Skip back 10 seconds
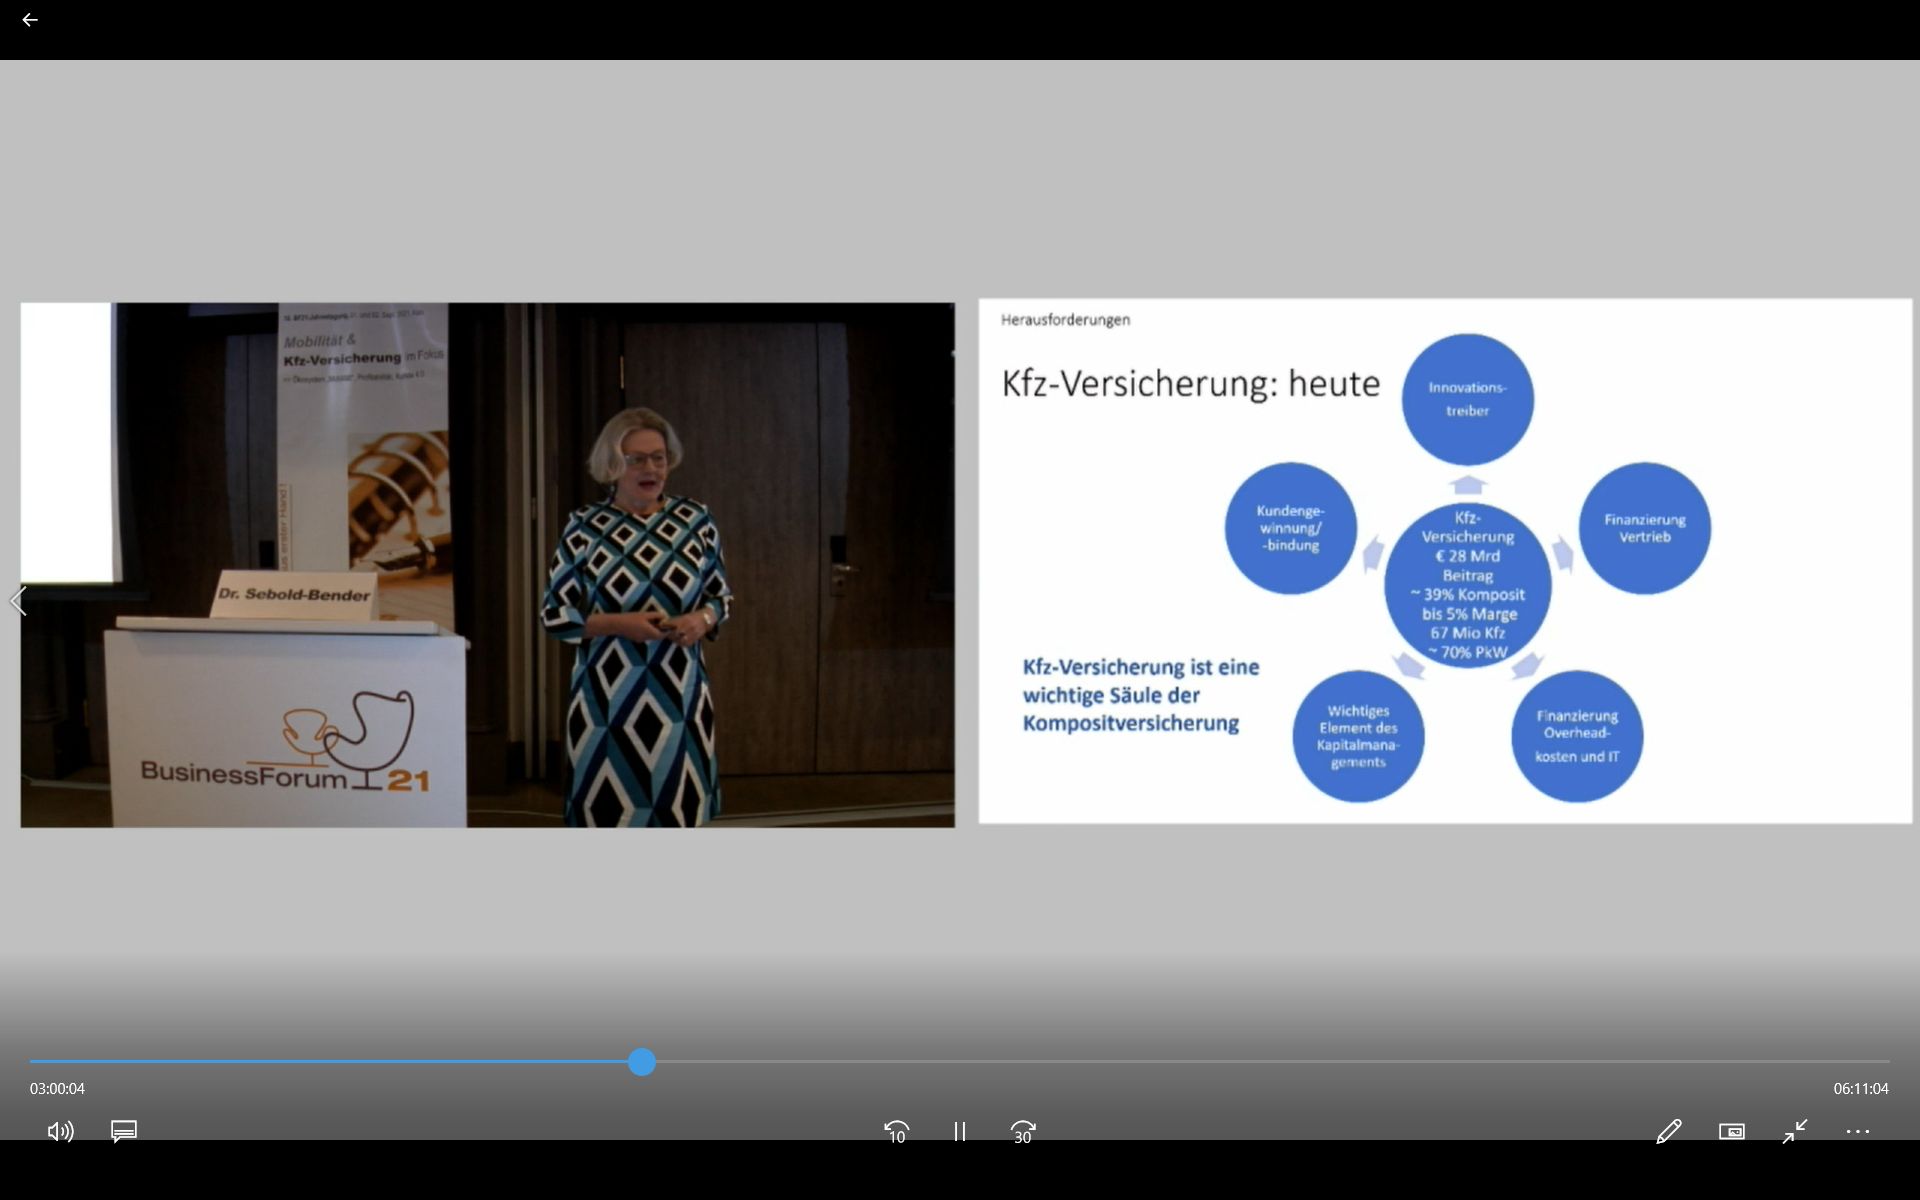Image resolution: width=1920 pixels, height=1200 pixels. point(897,1131)
